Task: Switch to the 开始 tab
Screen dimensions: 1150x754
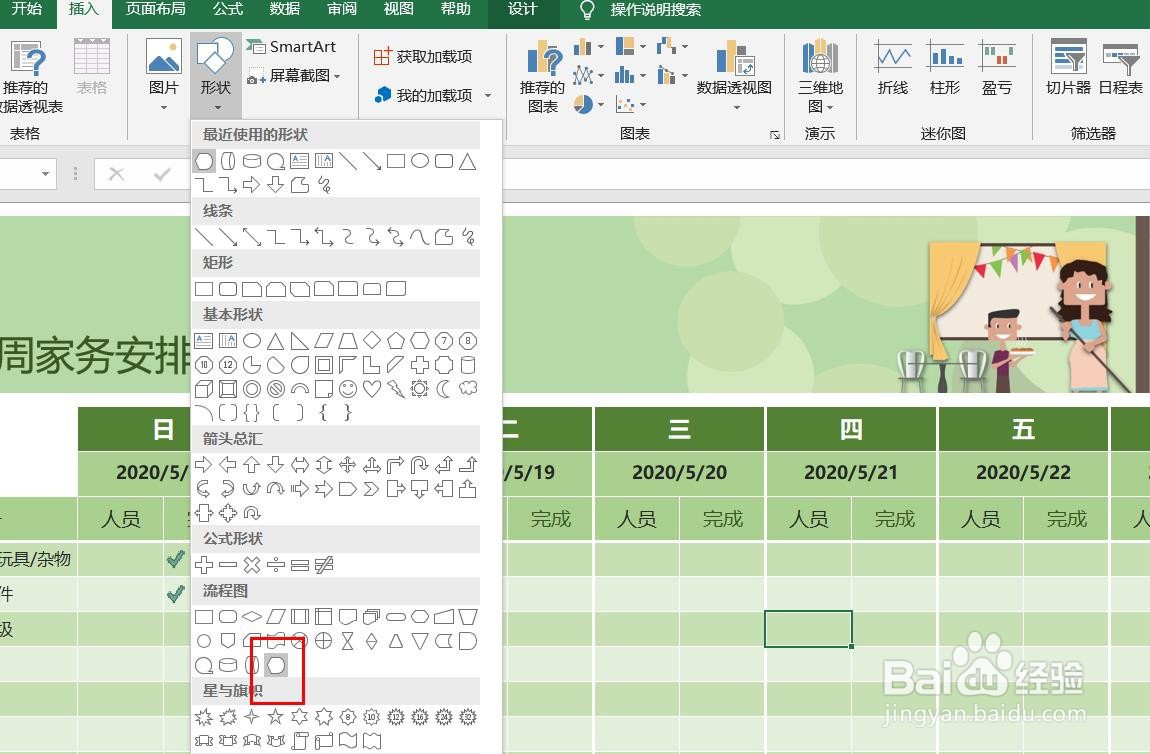Action: pos(27,9)
